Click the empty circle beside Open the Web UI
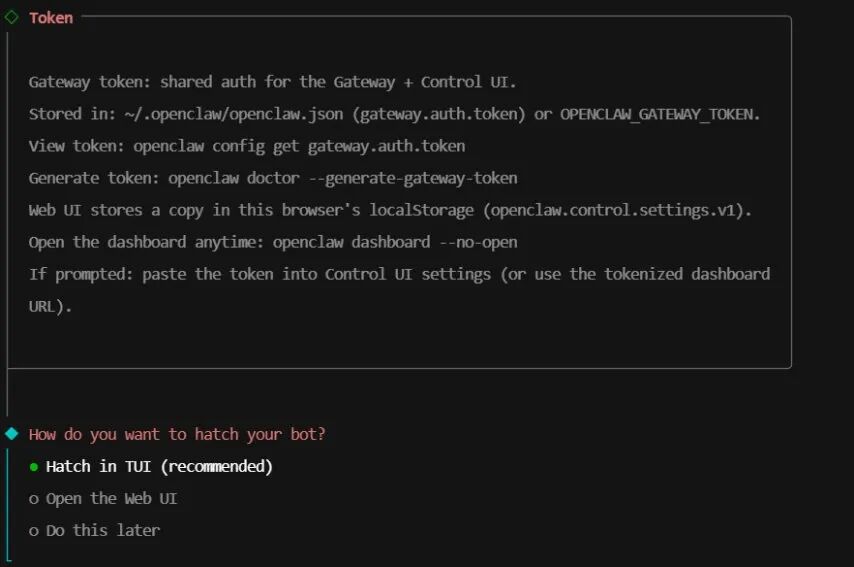This screenshot has width=854, height=567. pyautogui.click(x=34, y=499)
